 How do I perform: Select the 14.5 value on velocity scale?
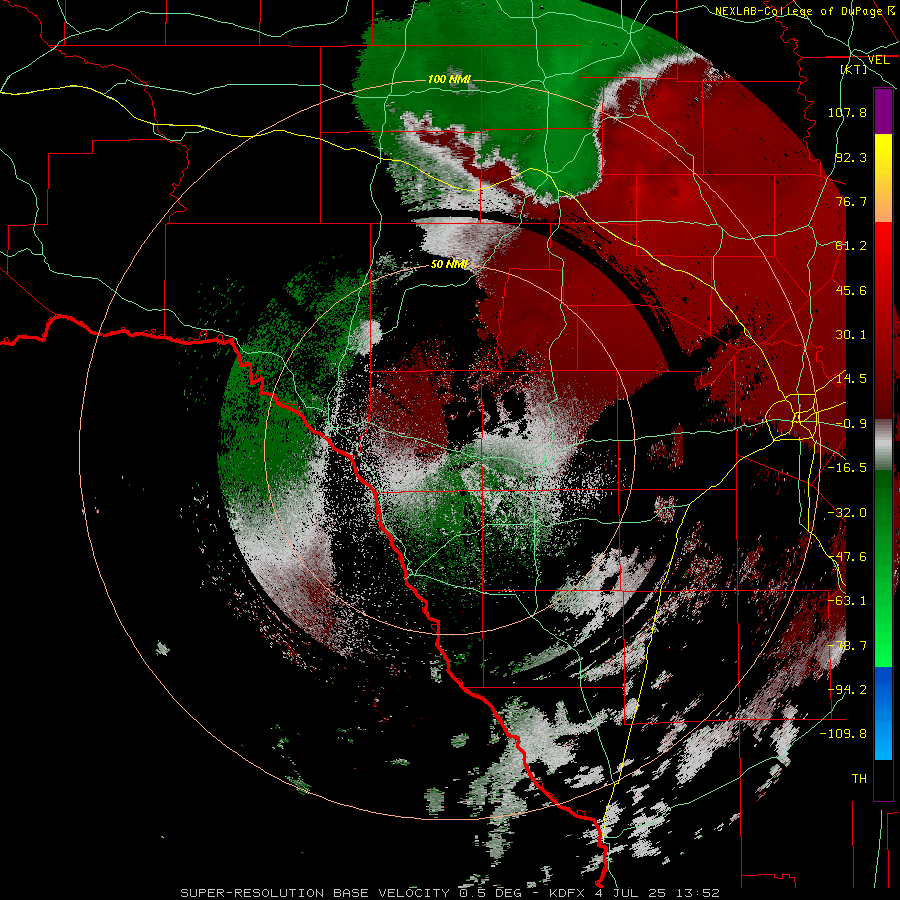(851, 379)
